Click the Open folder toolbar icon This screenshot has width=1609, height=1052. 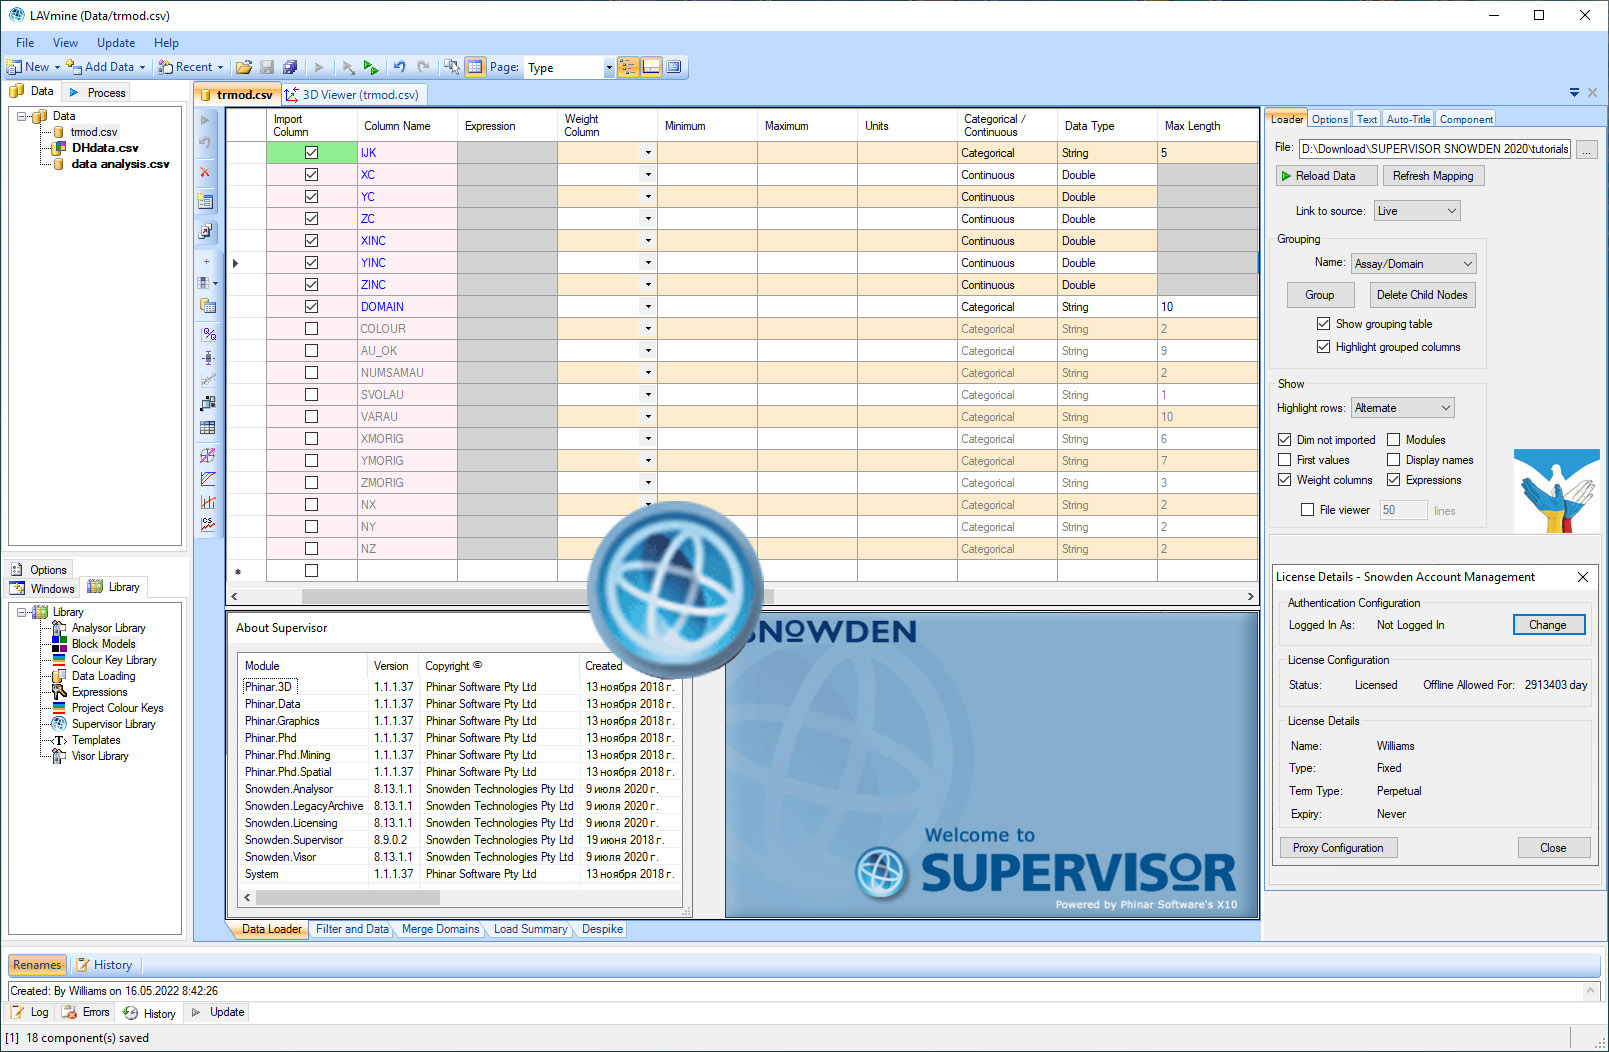(243, 67)
